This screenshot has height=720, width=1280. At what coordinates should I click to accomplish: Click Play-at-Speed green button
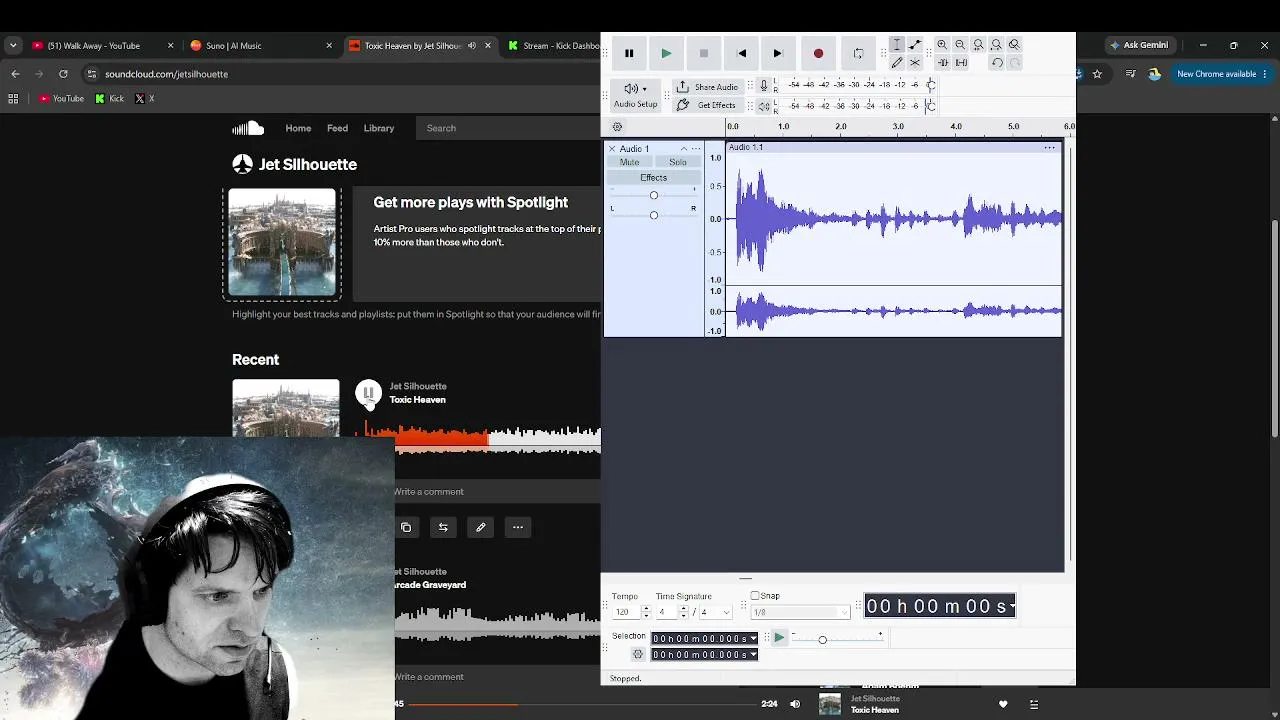click(x=779, y=637)
